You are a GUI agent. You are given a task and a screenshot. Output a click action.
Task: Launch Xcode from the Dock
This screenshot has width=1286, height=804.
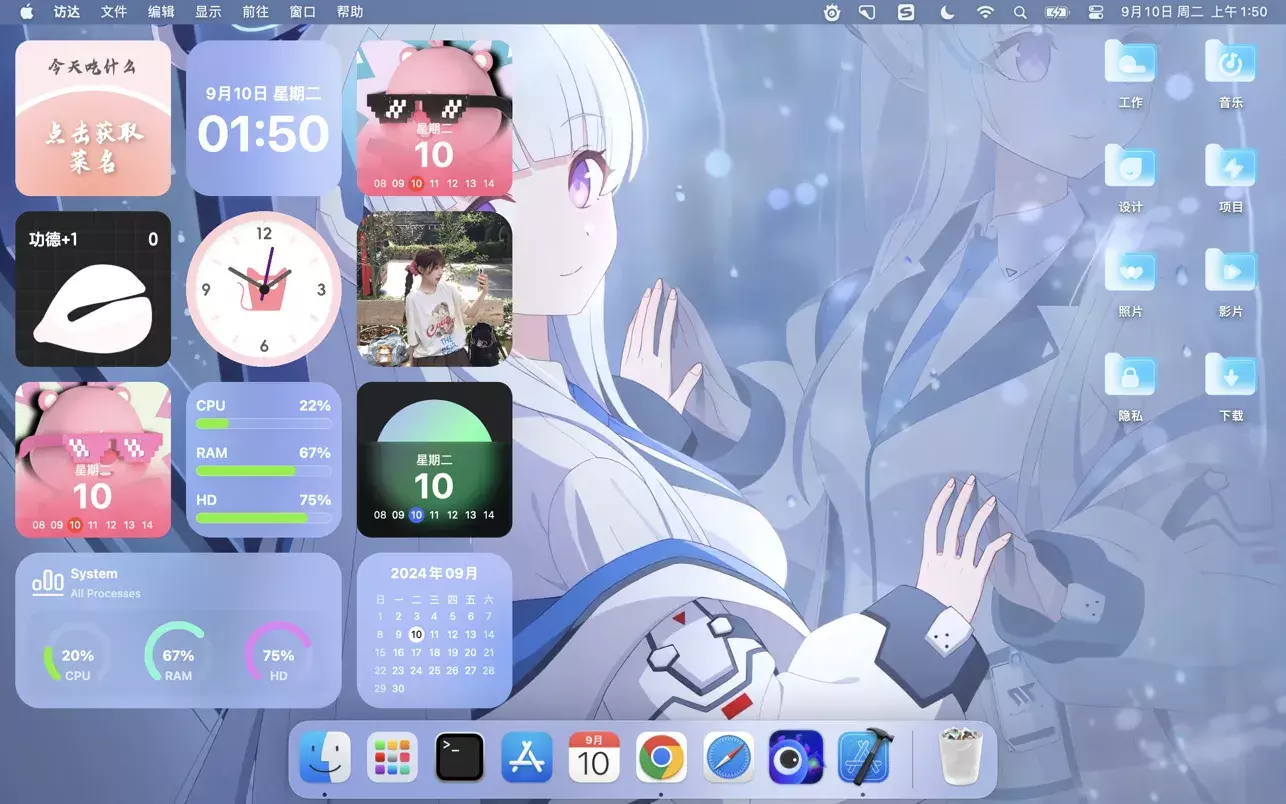point(863,757)
